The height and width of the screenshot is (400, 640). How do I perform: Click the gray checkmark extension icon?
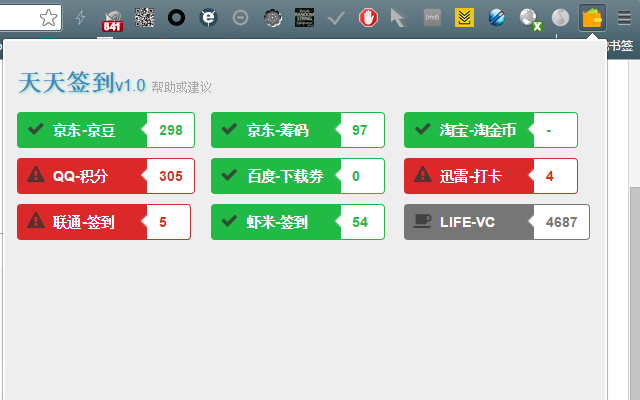pos(336,18)
